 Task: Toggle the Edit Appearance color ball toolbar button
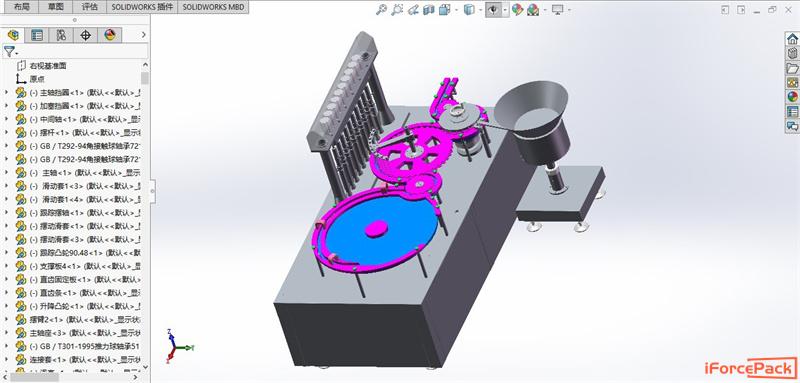pos(517,10)
